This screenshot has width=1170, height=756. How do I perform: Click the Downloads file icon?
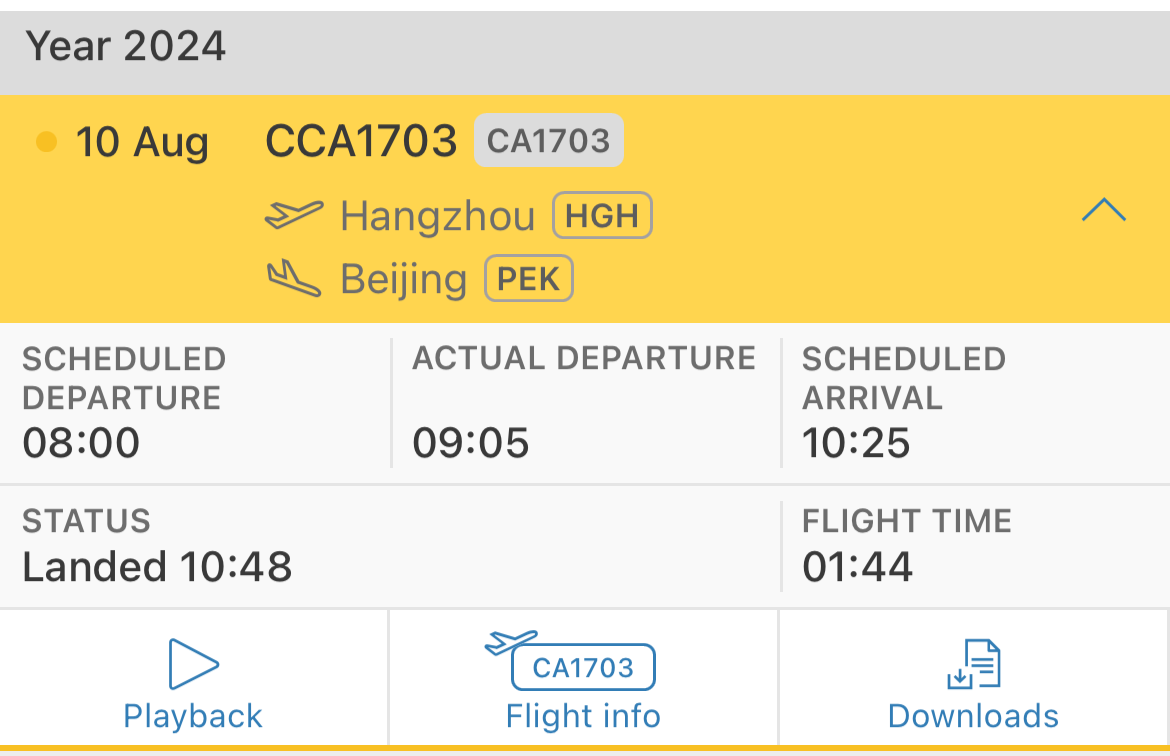point(974,665)
